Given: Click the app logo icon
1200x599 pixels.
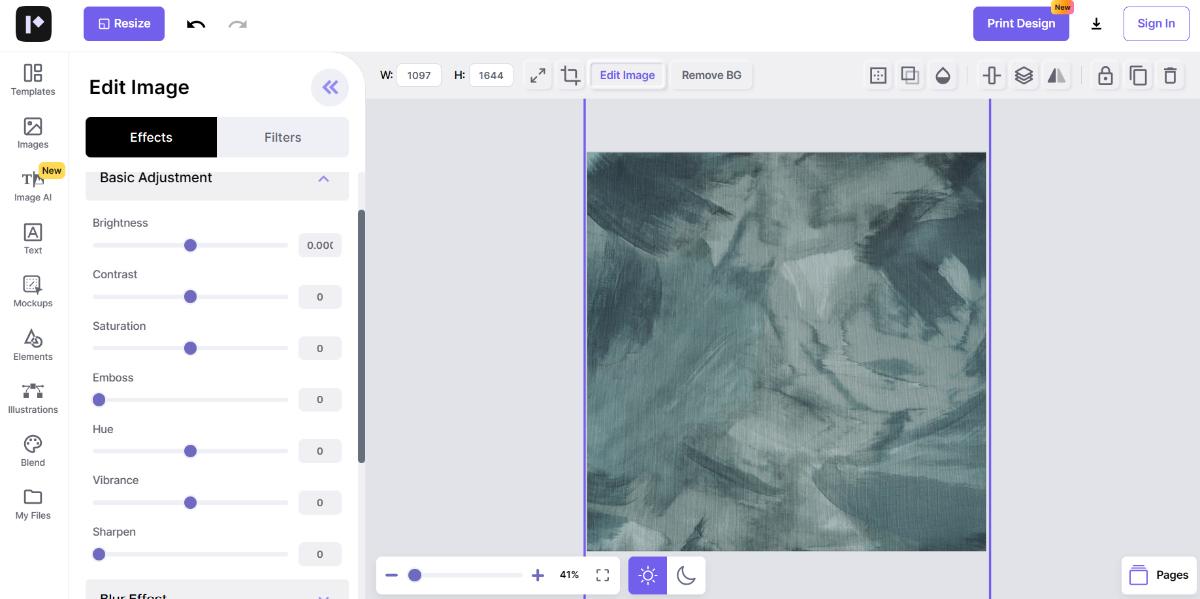Looking at the screenshot, I should [x=33, y=24].
